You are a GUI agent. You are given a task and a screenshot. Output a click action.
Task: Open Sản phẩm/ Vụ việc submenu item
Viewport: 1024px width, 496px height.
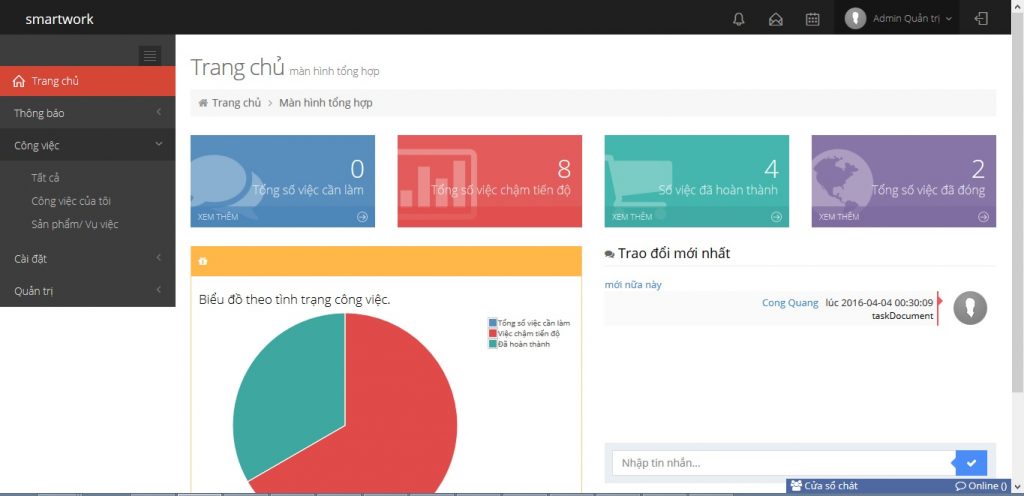(74, 224)
